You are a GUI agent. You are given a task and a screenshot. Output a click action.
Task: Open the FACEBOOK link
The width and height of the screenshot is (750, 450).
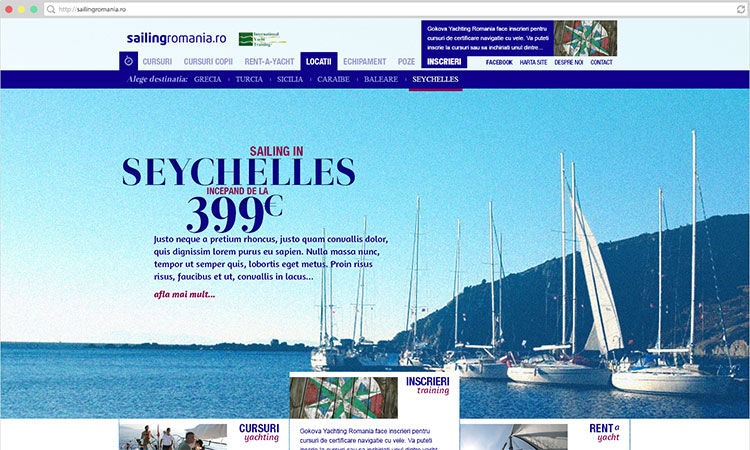point(499,62)
